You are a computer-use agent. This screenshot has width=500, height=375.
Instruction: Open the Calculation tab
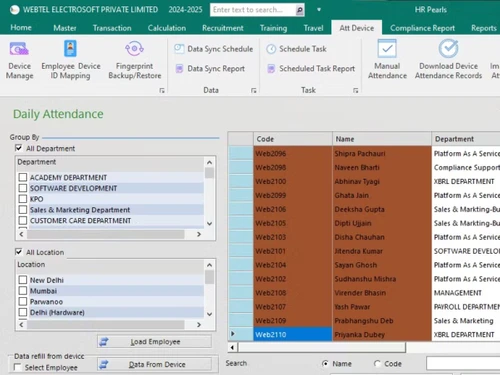[x=167, y=28]
